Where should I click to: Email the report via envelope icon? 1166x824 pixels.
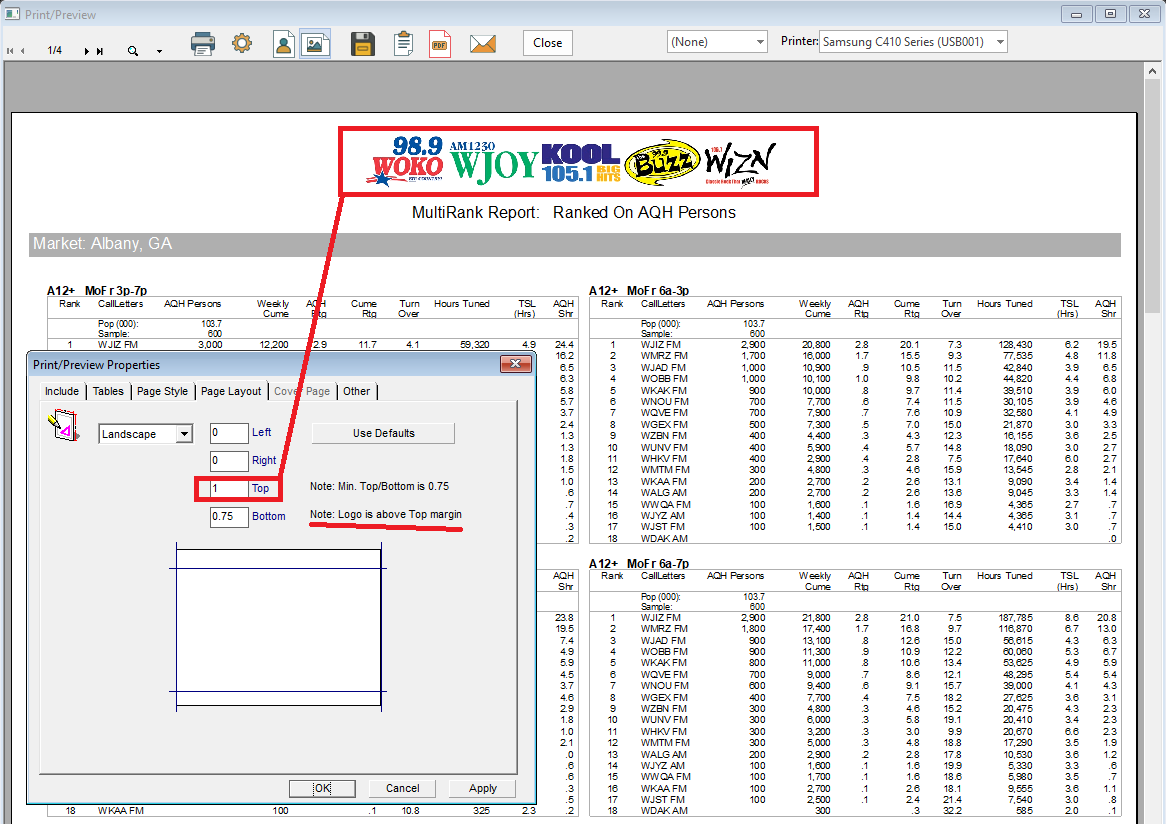tap(483, 44)
